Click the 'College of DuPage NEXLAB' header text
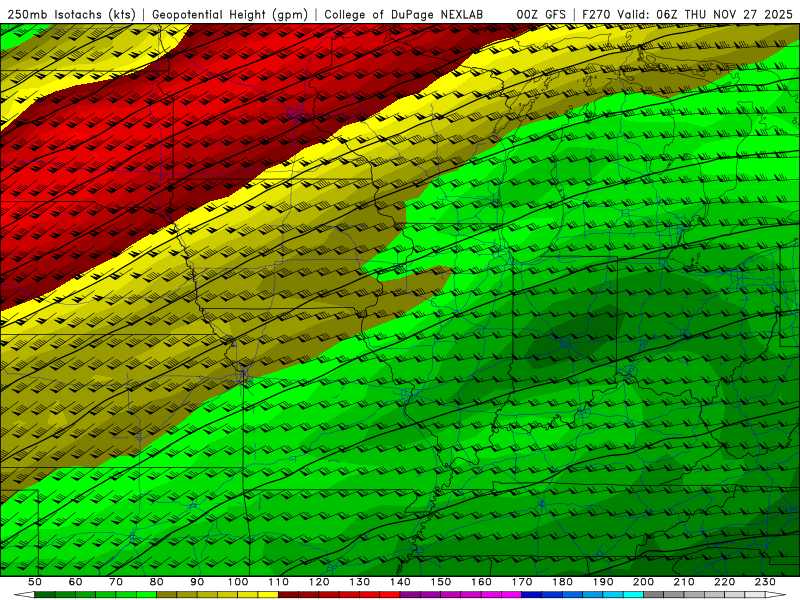Screen dimensions: 800x600 (x=403, y=14)
